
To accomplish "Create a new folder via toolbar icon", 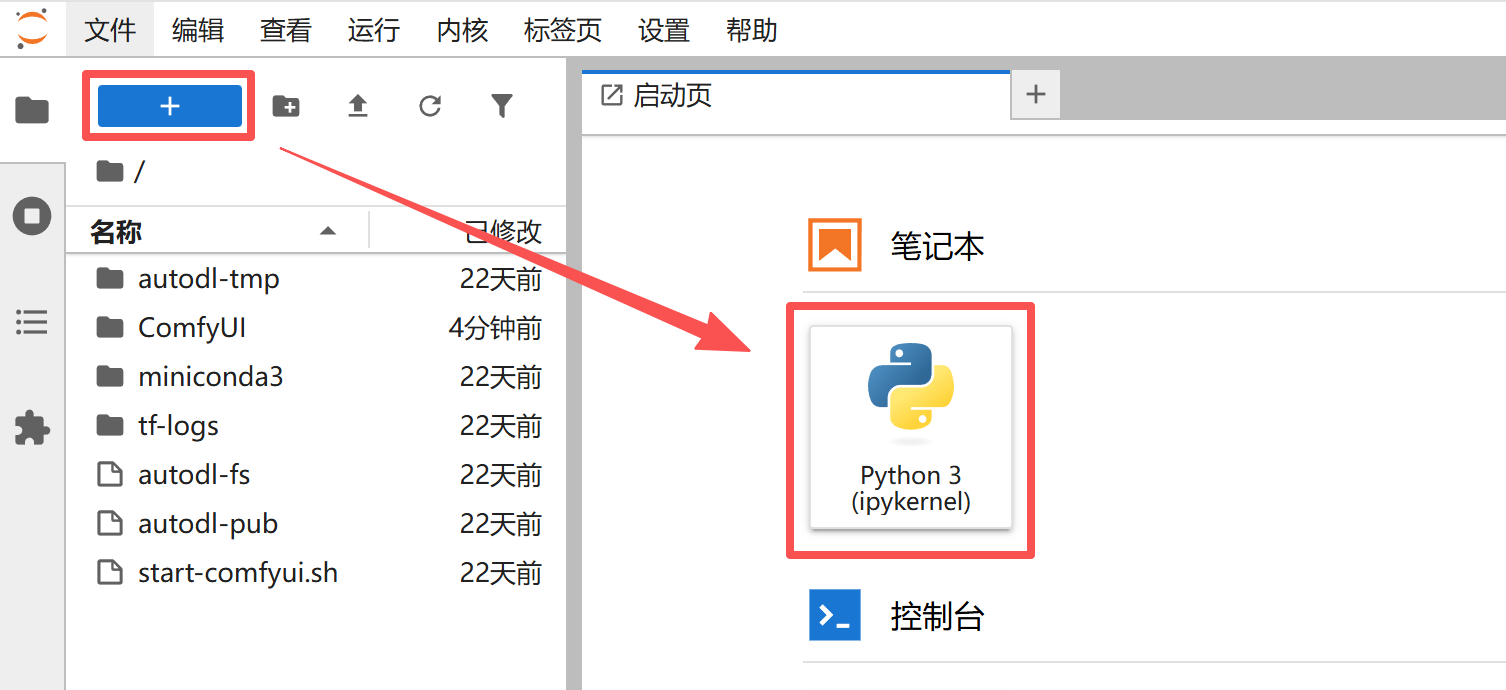I will (x=286, y=106).
